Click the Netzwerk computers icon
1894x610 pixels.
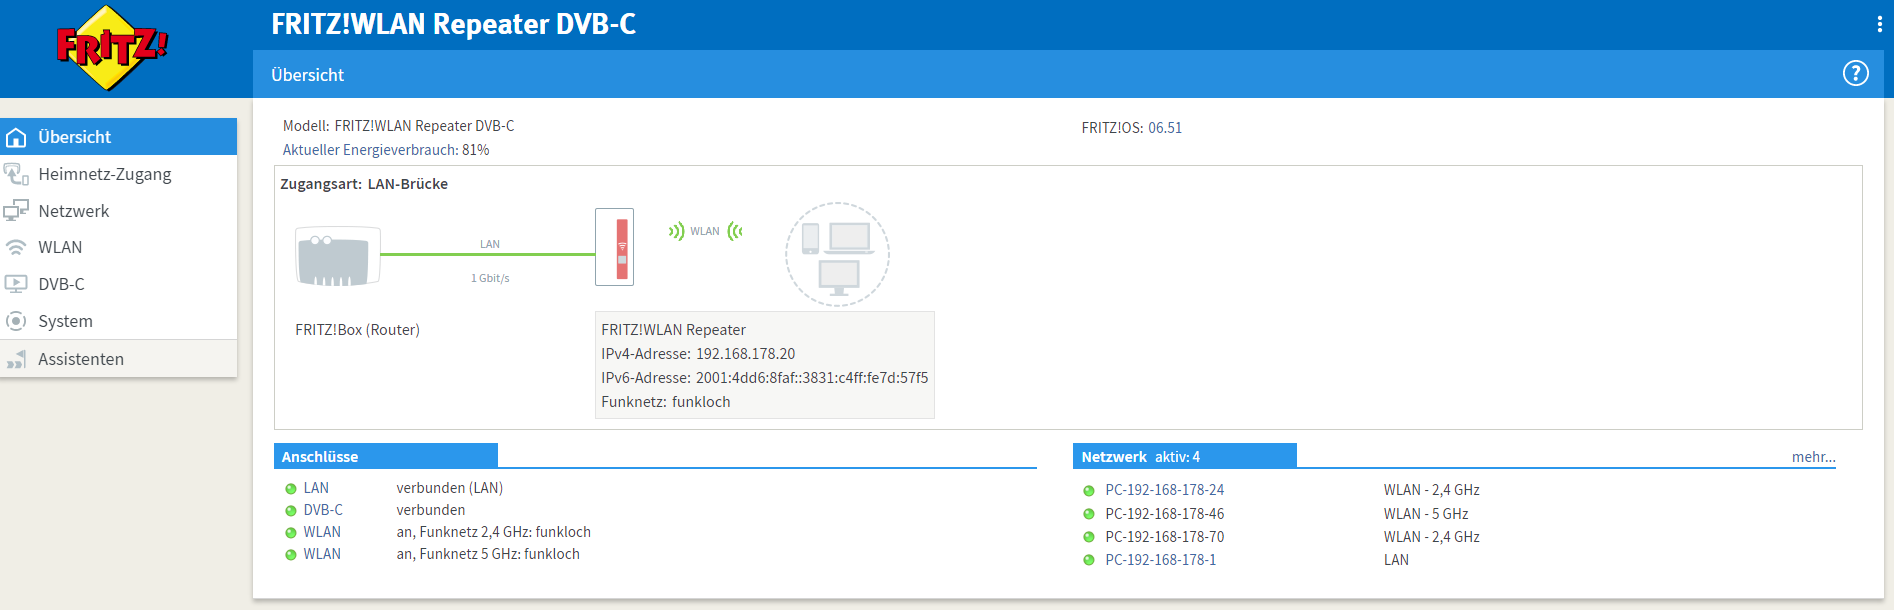16,211
